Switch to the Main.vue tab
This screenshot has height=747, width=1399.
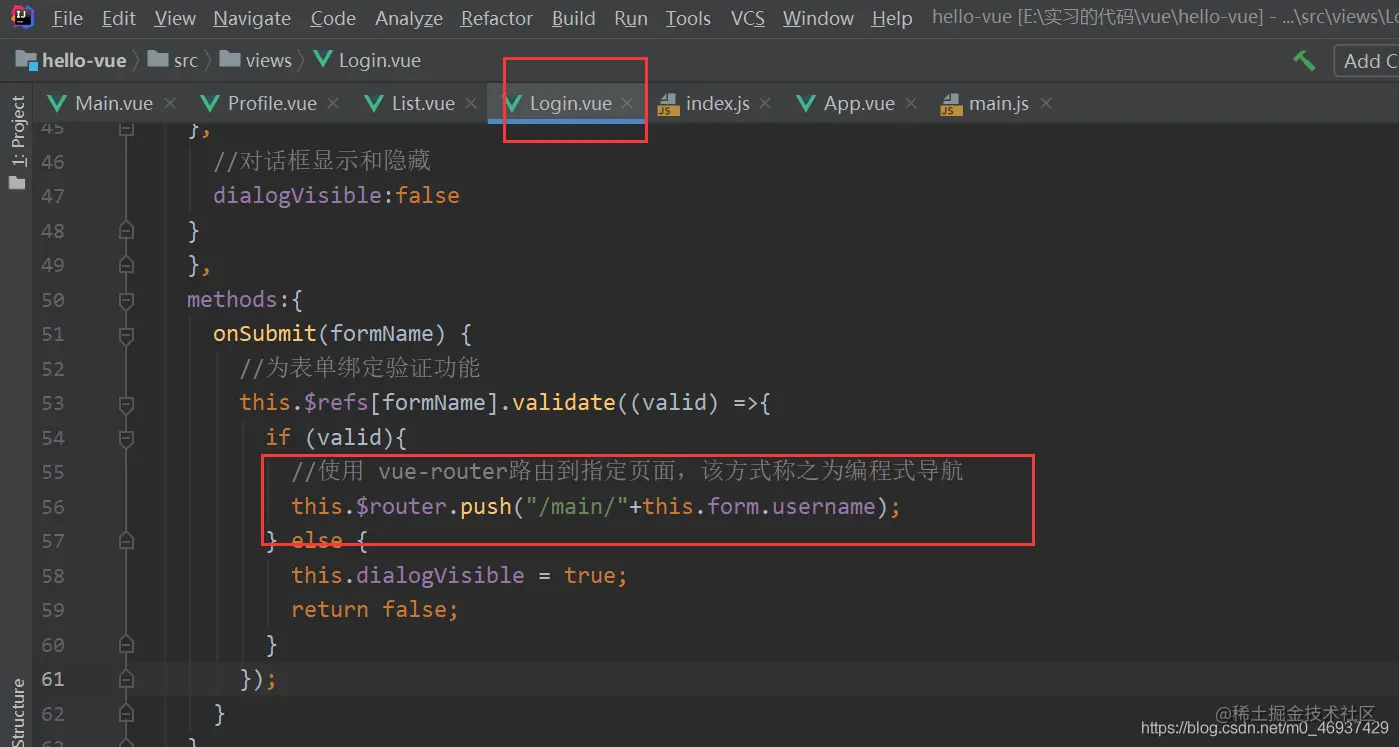coord(114,103)
